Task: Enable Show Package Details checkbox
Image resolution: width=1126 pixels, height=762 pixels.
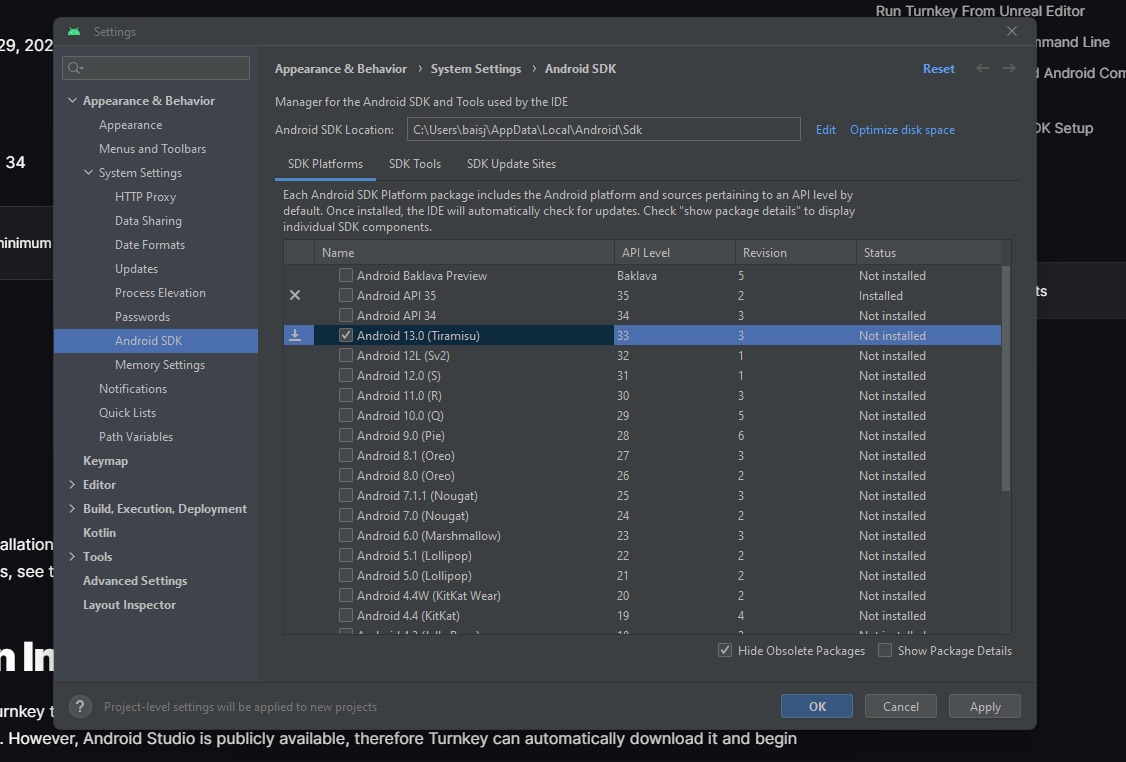Action: click(x=885, y=651)
